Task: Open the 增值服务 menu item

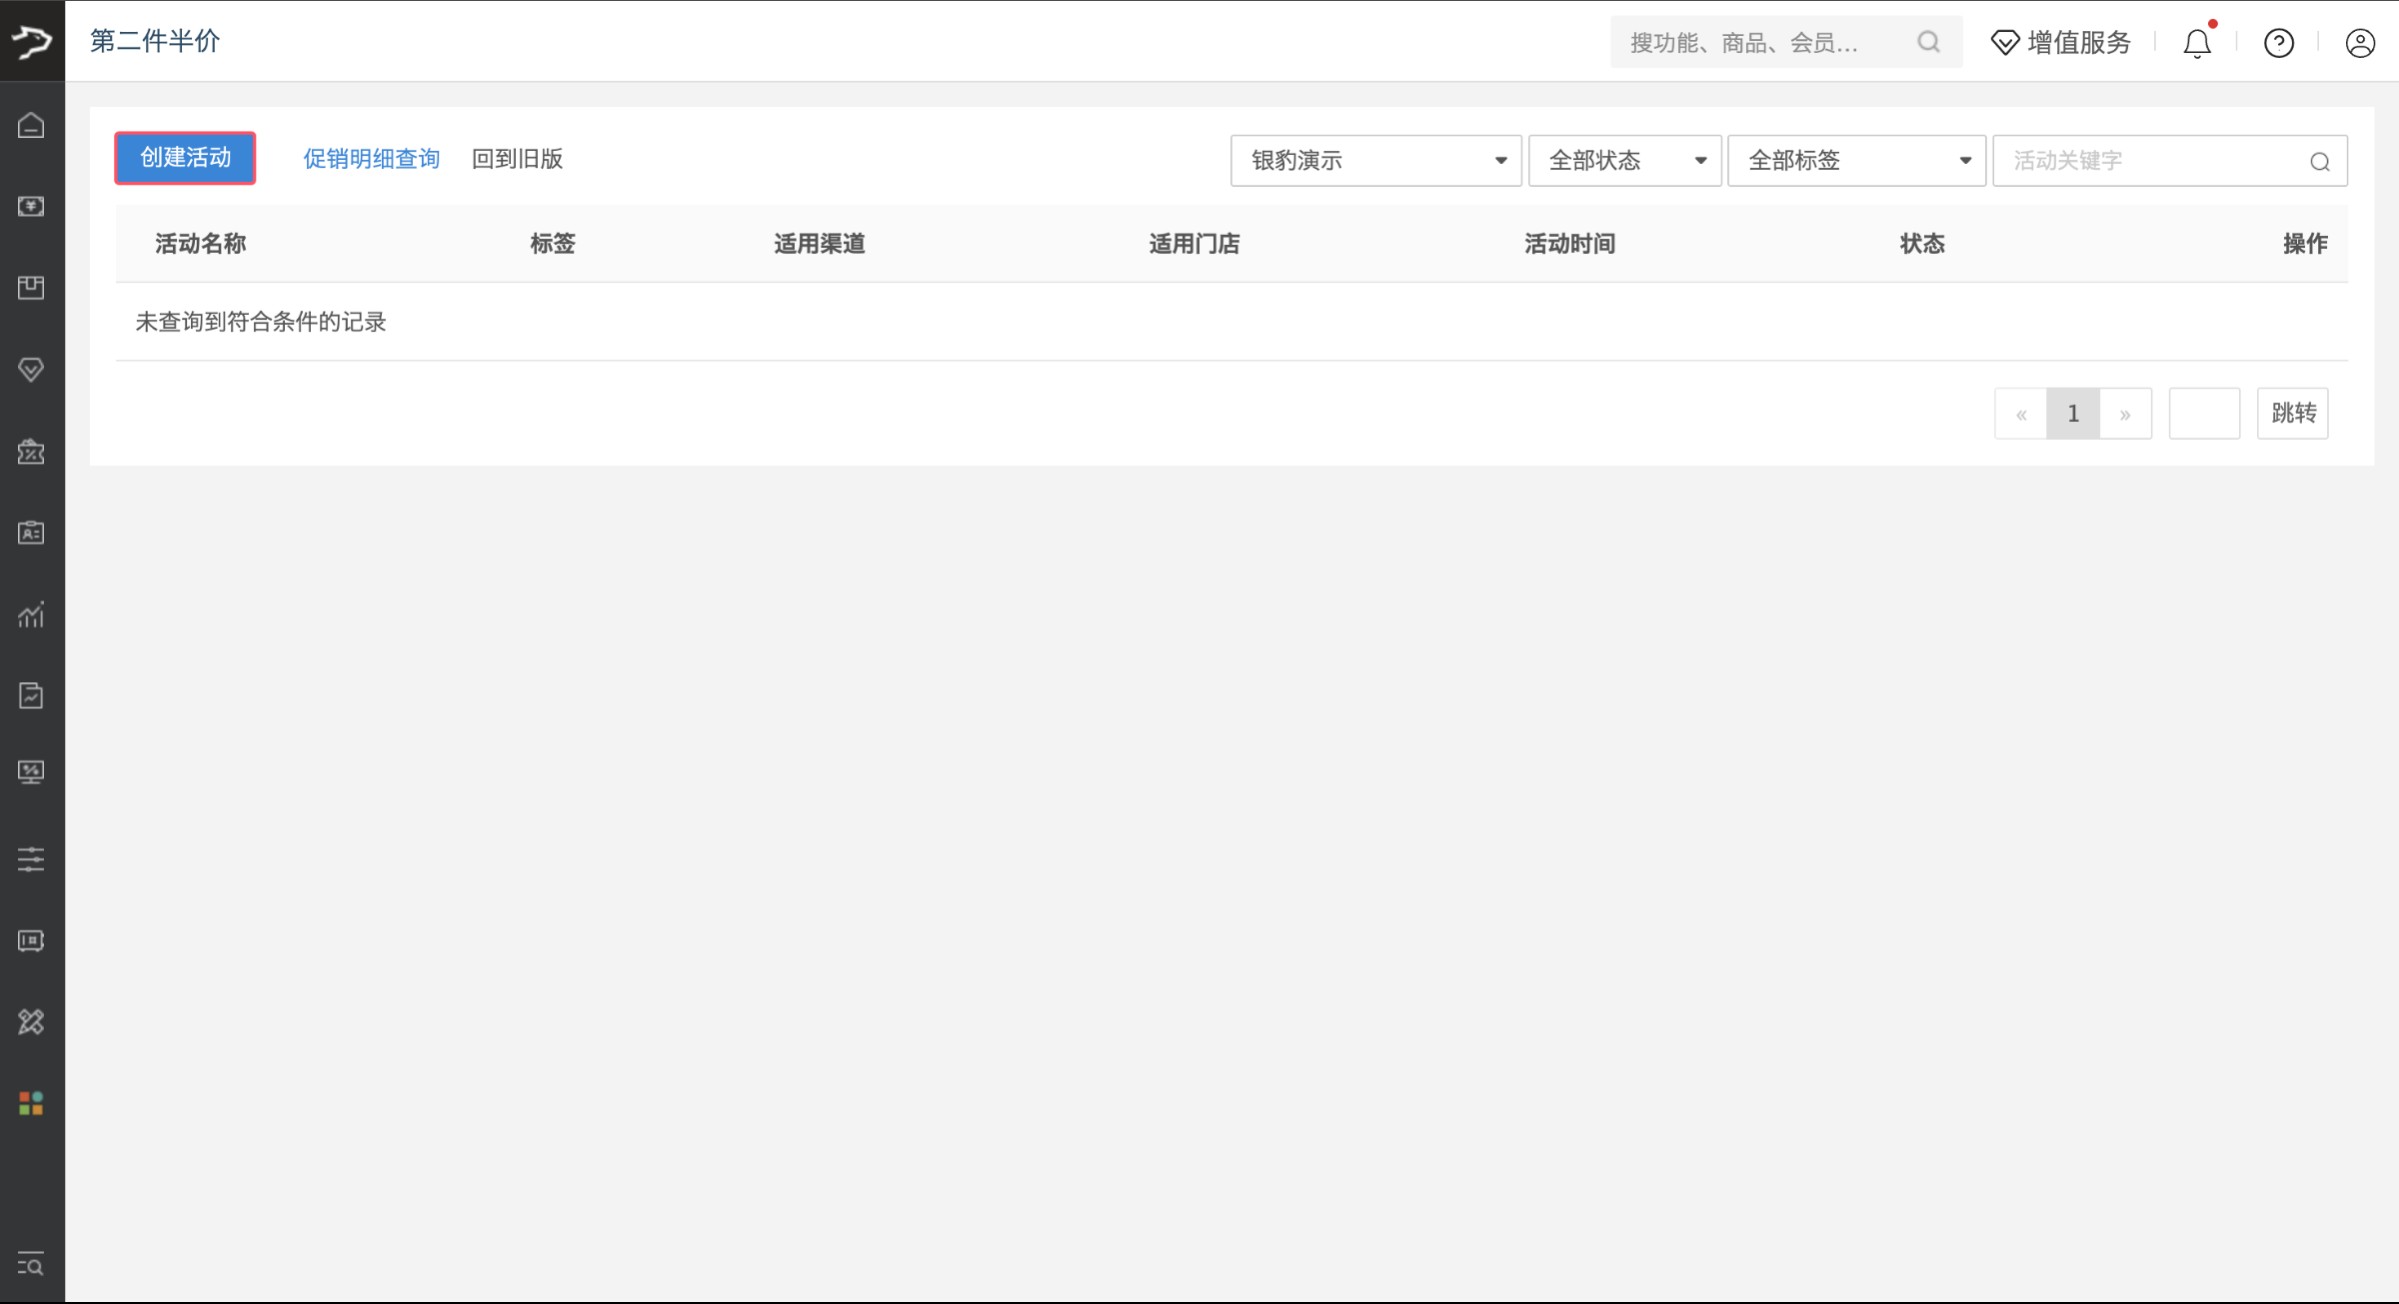Action: tap(2060, 43)
